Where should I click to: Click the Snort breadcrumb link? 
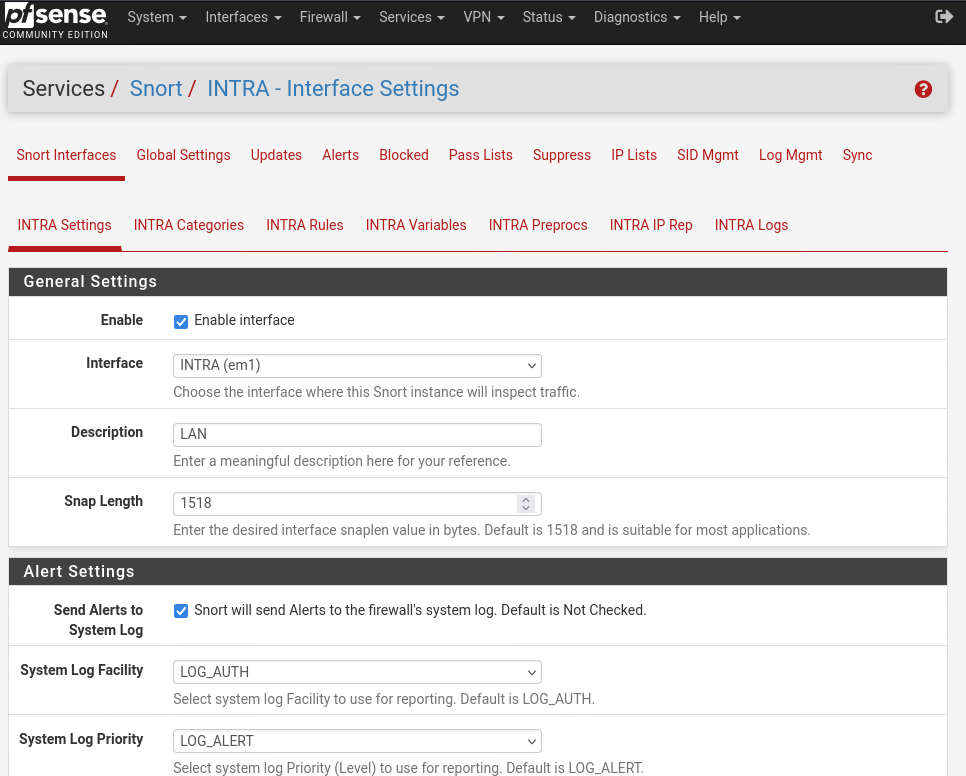pos(156,89)
